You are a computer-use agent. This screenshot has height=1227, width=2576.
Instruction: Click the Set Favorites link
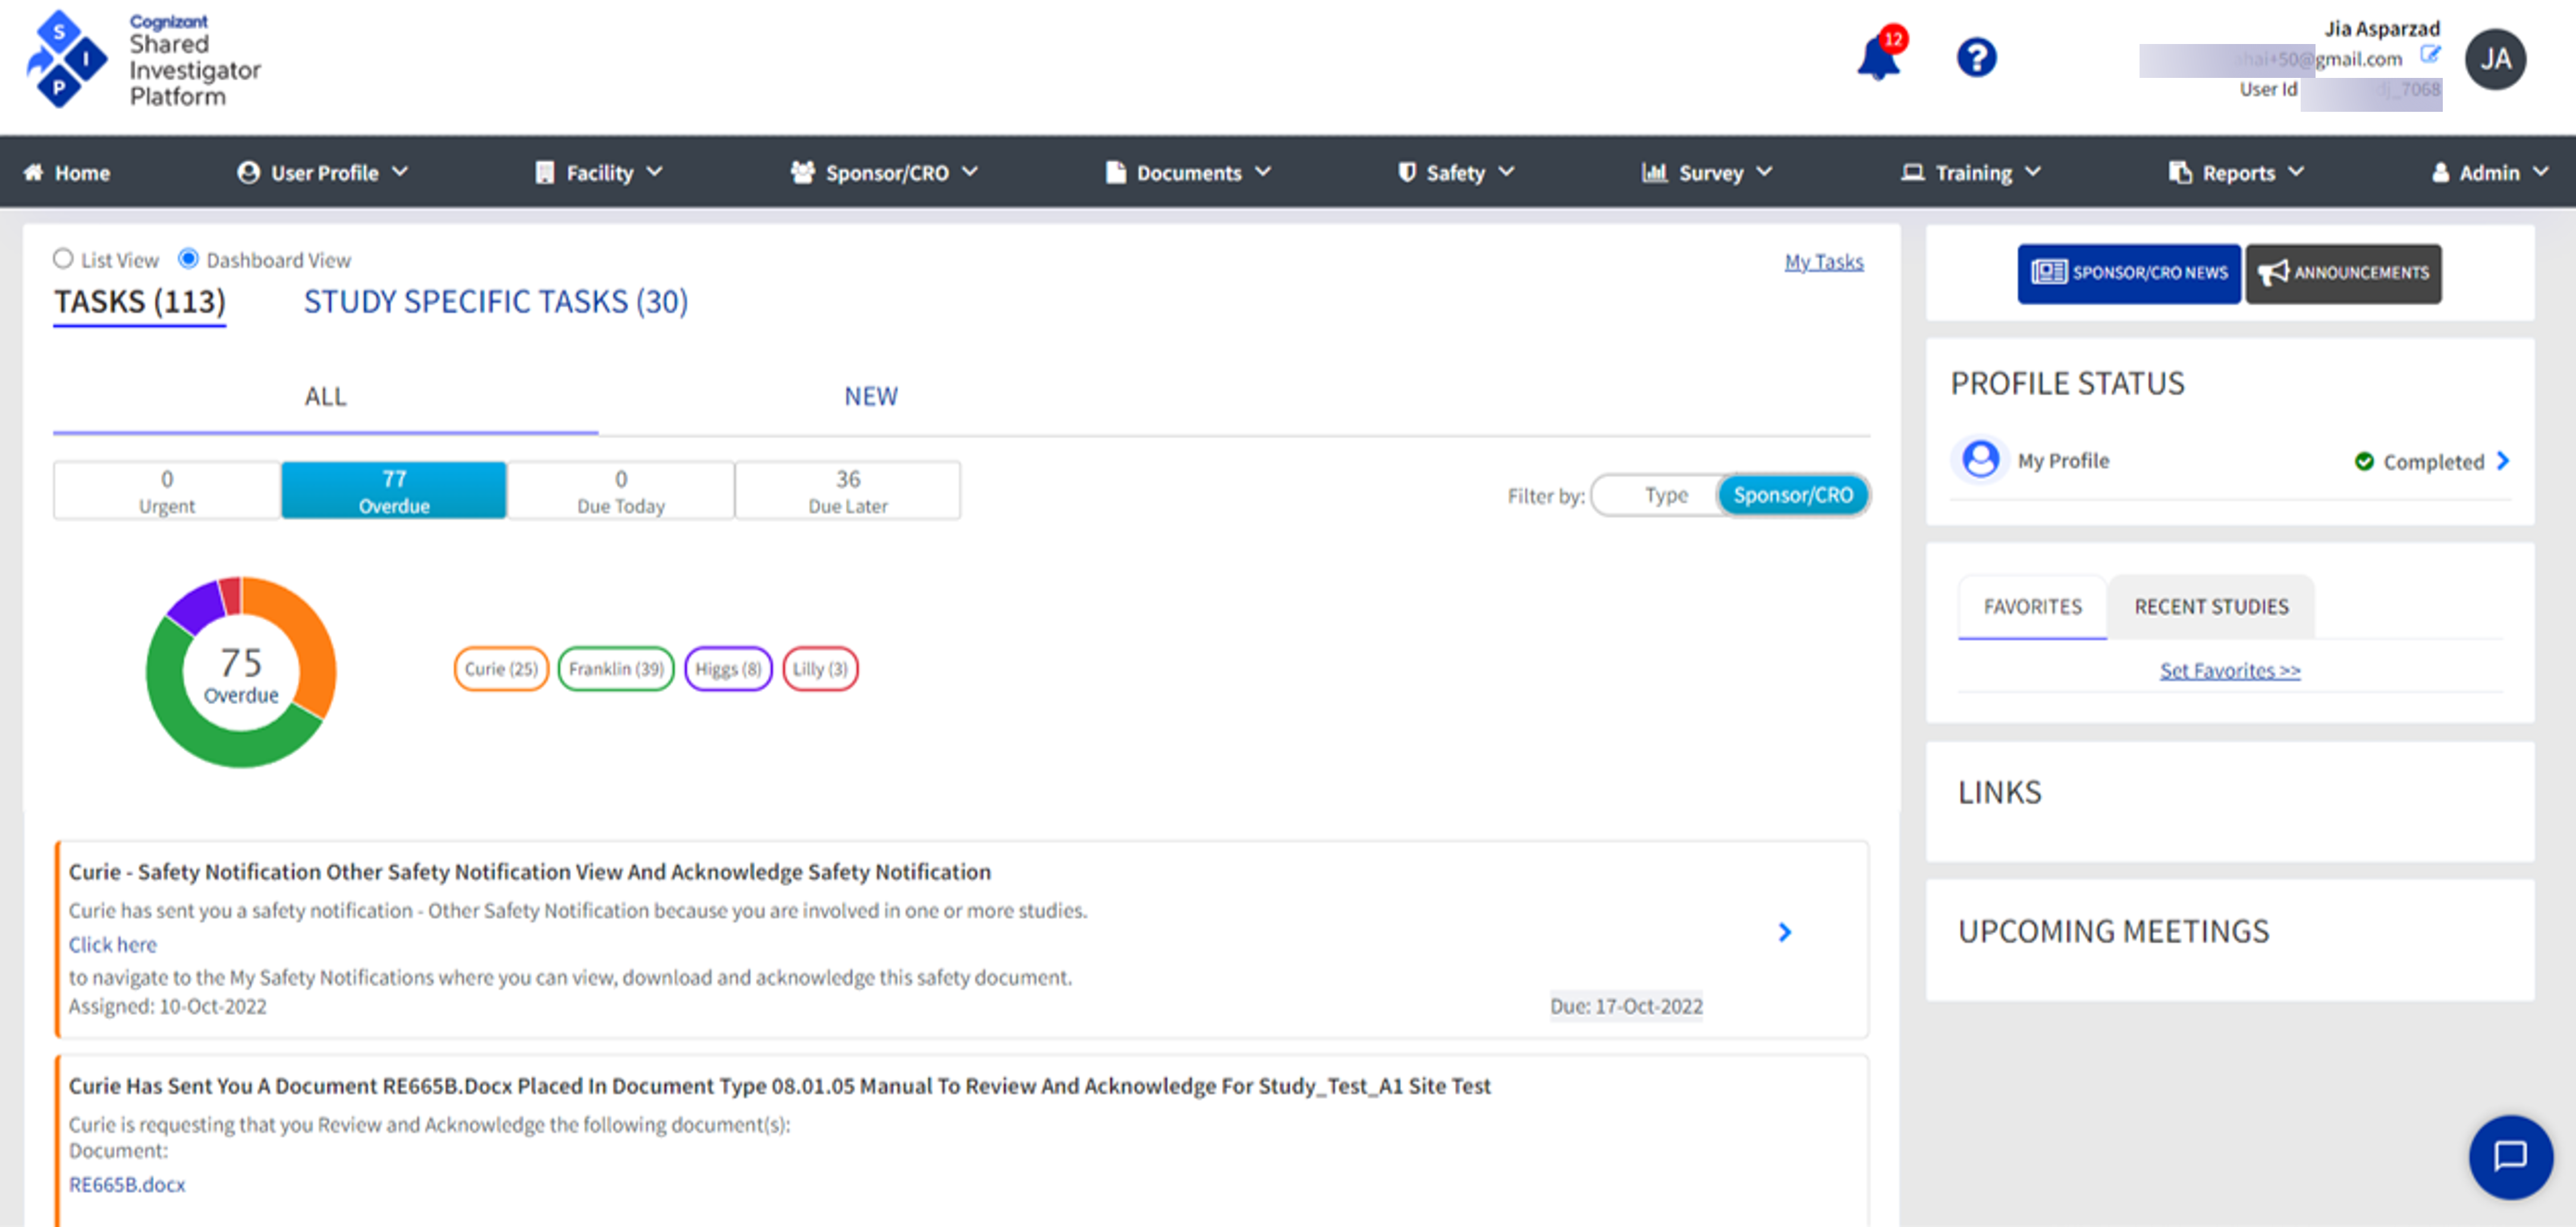tap(2229, 670)
